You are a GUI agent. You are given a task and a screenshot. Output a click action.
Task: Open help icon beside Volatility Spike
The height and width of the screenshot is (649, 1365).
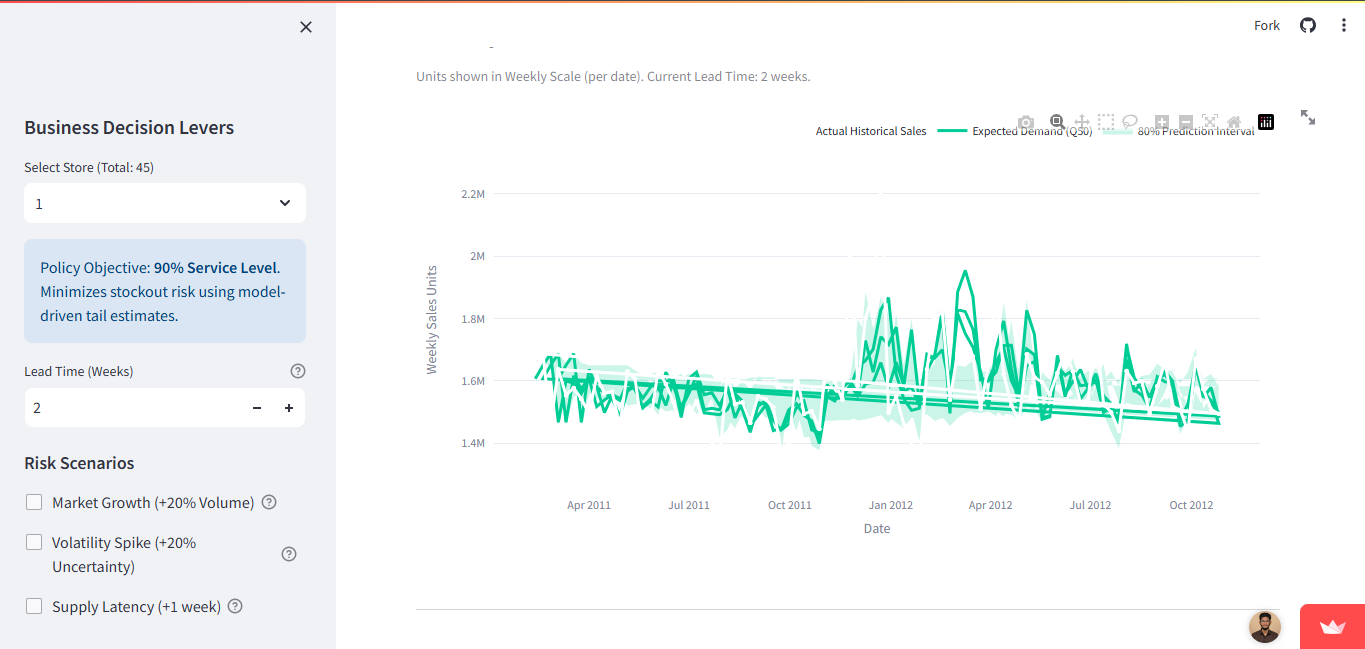click(x=289, y=554)
